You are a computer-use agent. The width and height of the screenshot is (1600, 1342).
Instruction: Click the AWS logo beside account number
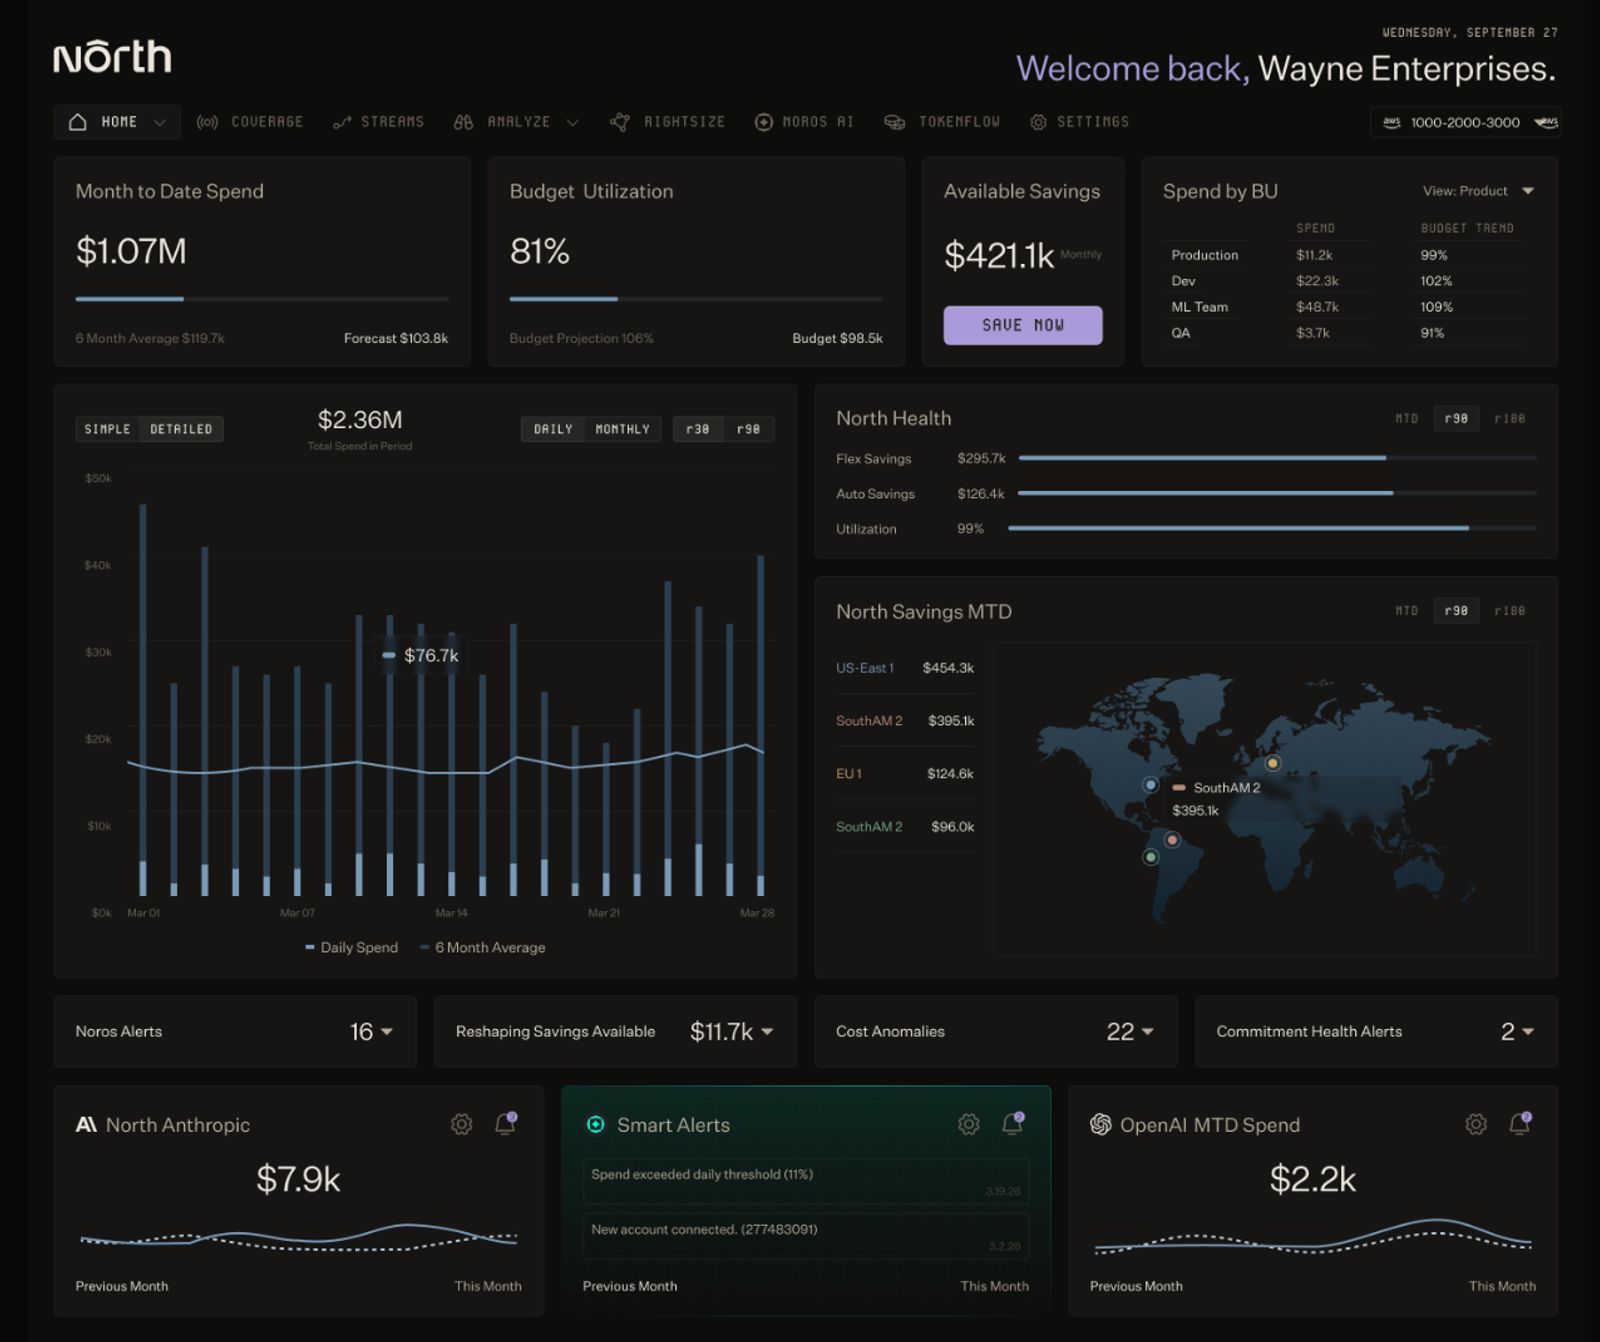pyautogui.click(x=1391, y=122)
